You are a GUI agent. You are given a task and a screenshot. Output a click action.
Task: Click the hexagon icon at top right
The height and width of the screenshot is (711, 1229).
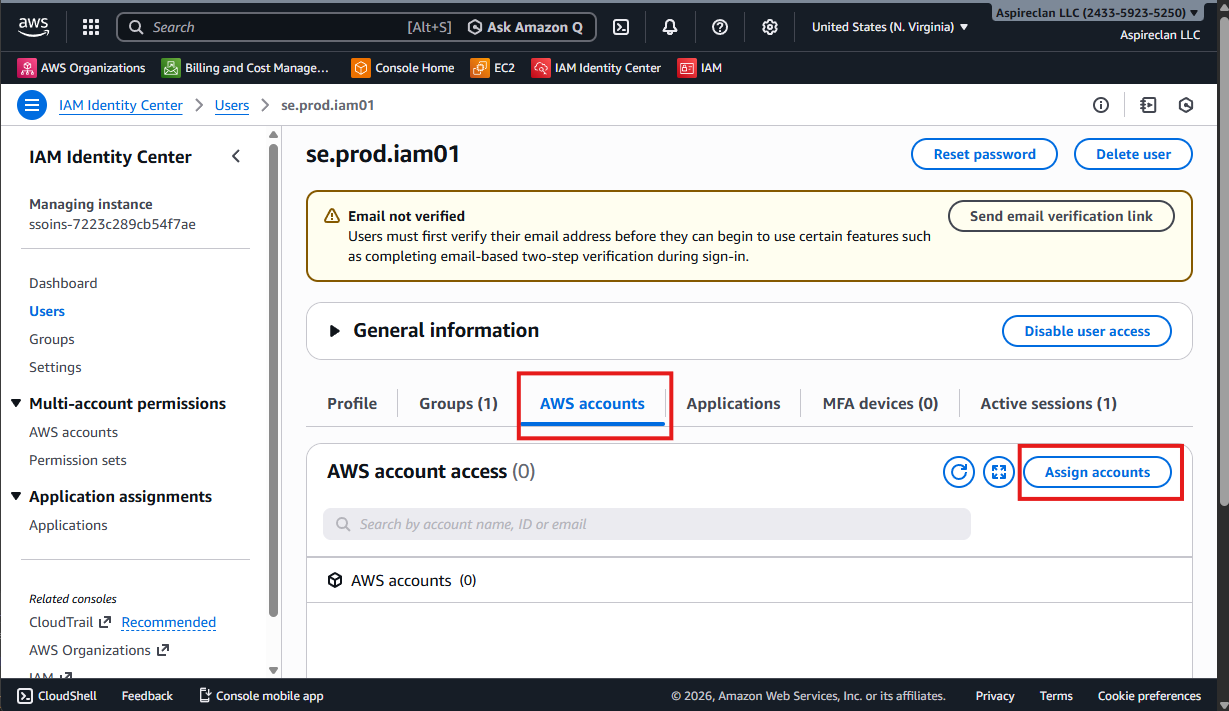tap(1186, 105)
